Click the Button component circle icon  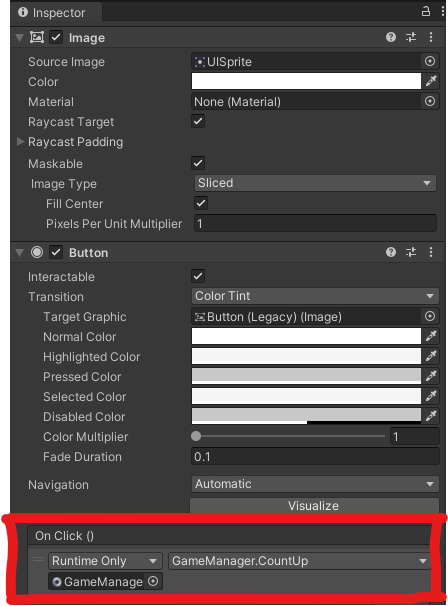pyautogui.click(x=37, y=252)
